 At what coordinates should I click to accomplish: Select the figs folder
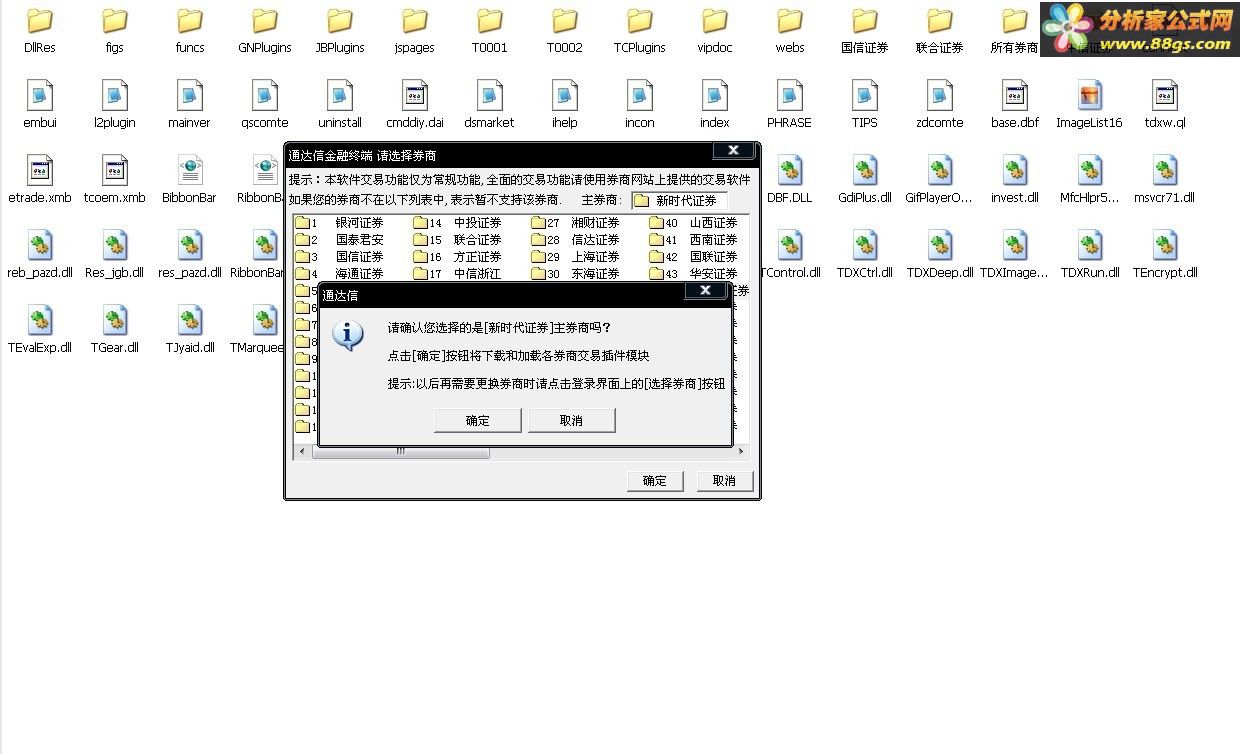115,30
